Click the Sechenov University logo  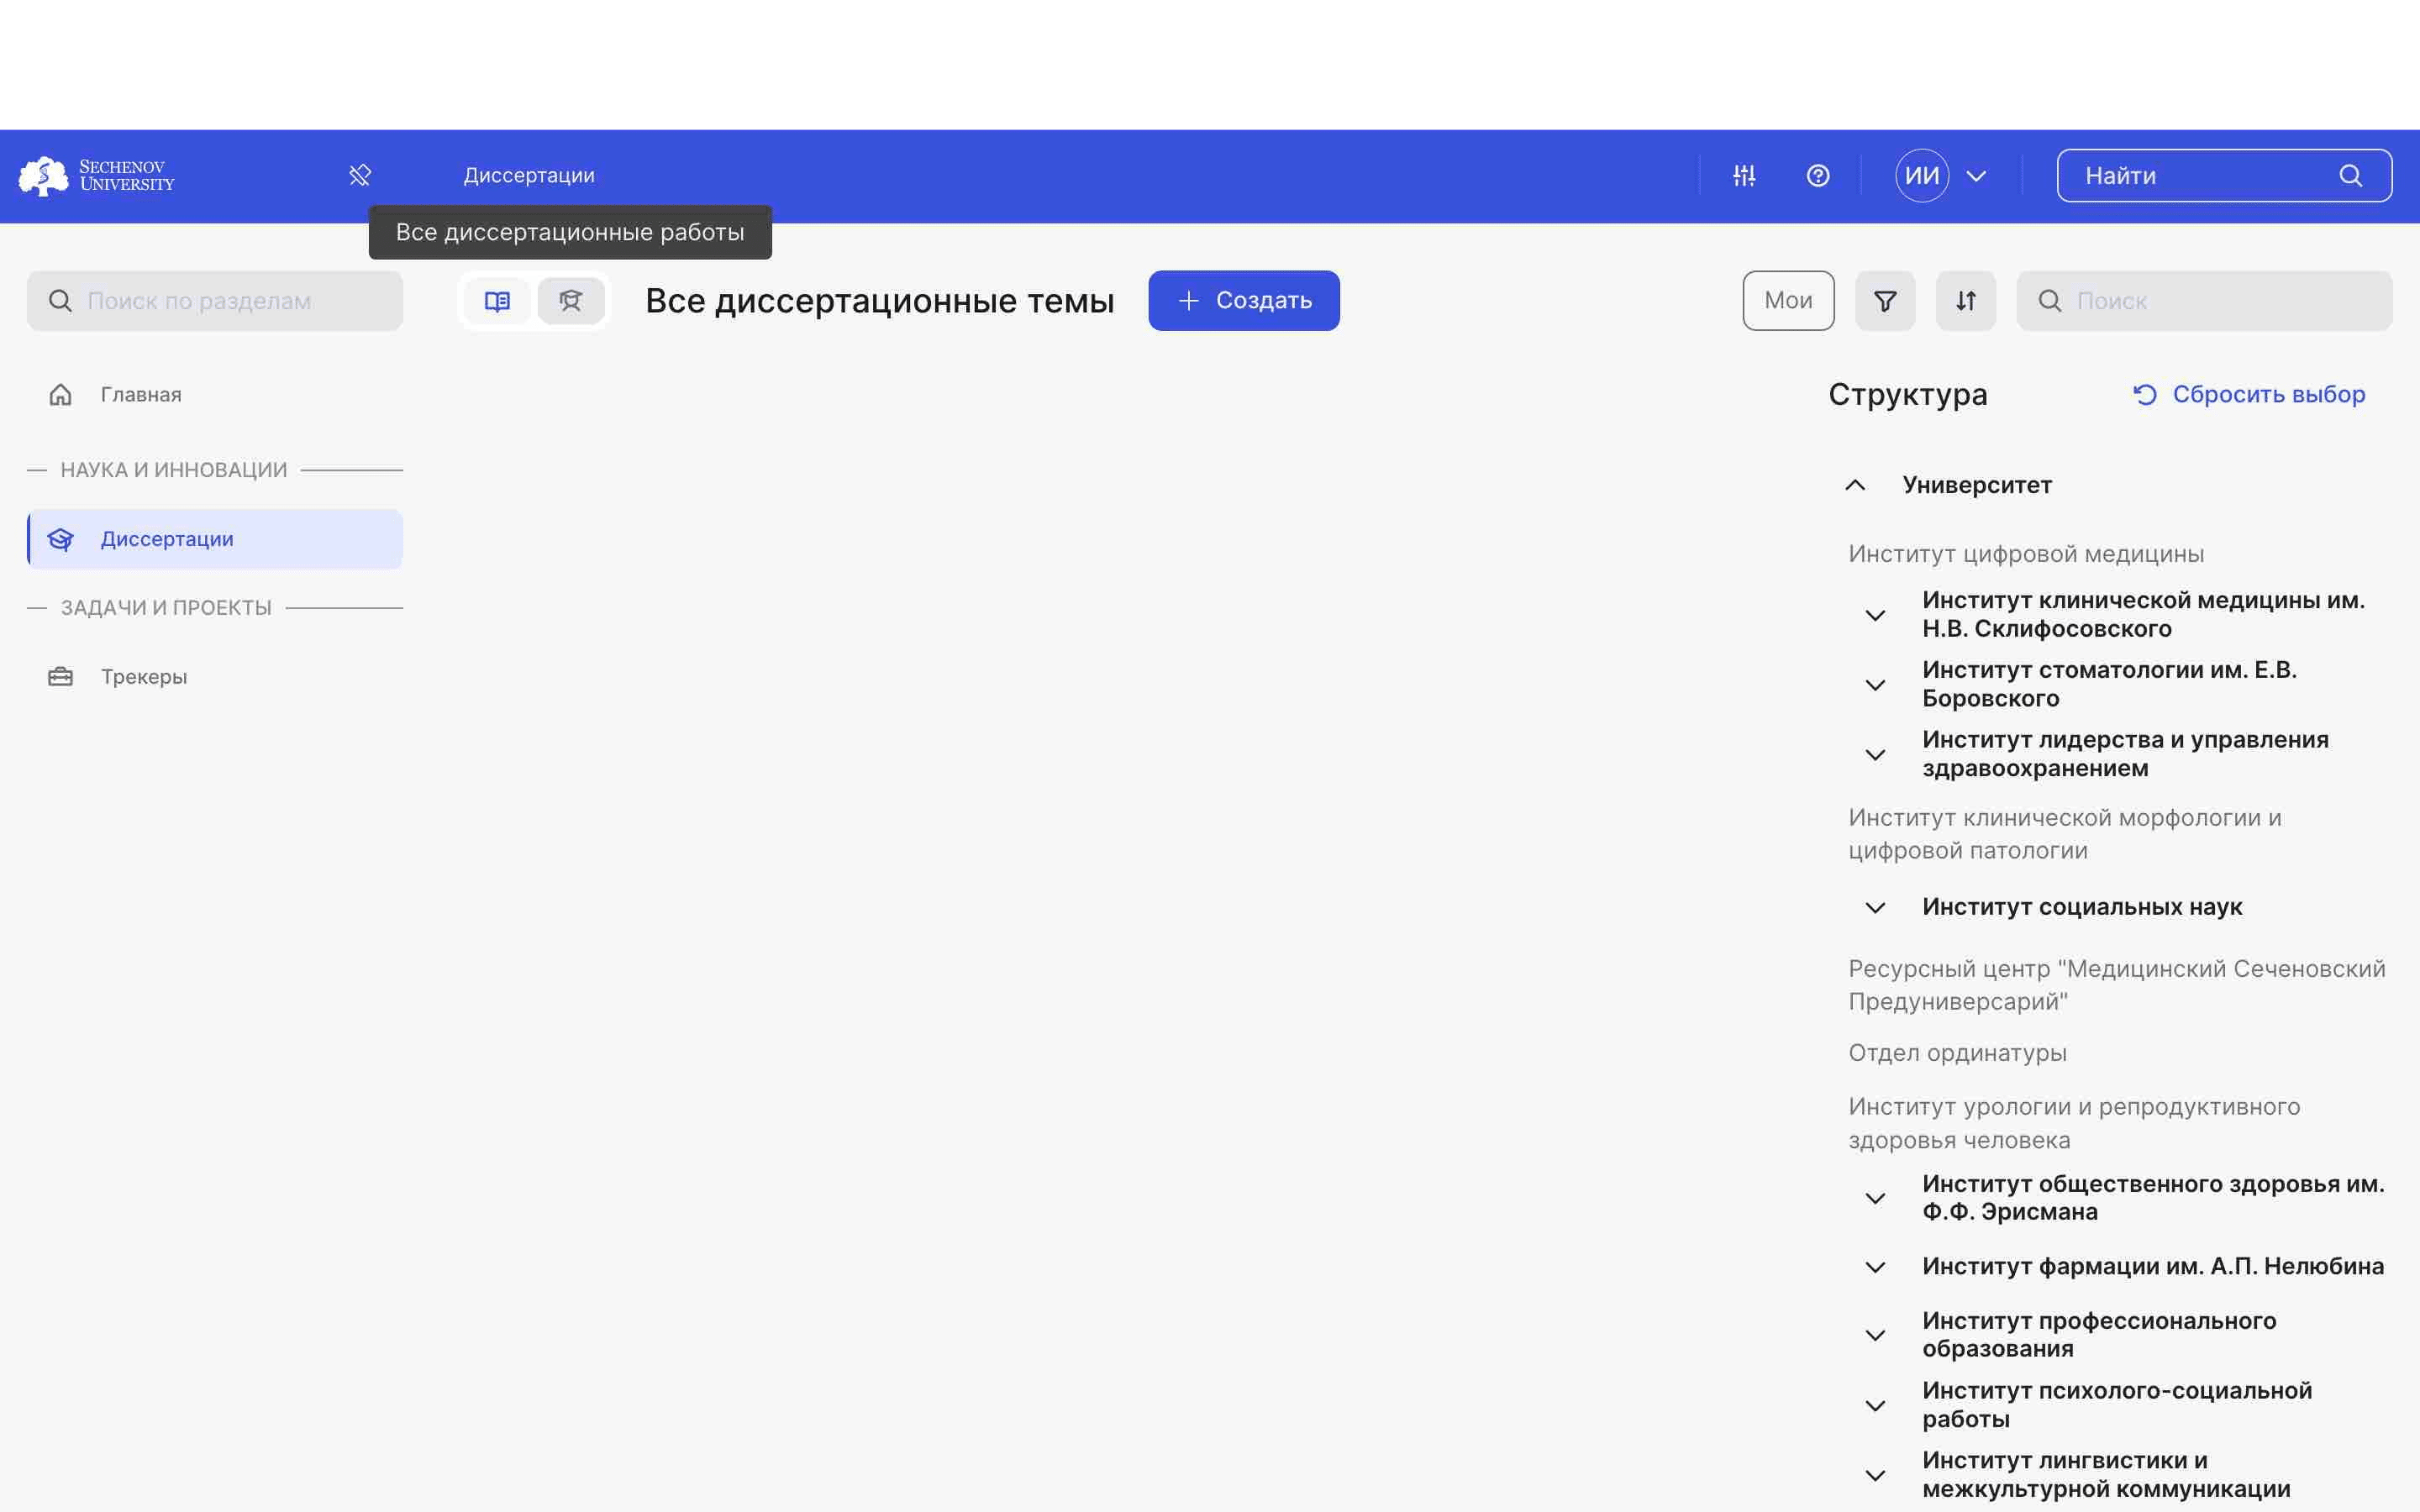(97, 176)
